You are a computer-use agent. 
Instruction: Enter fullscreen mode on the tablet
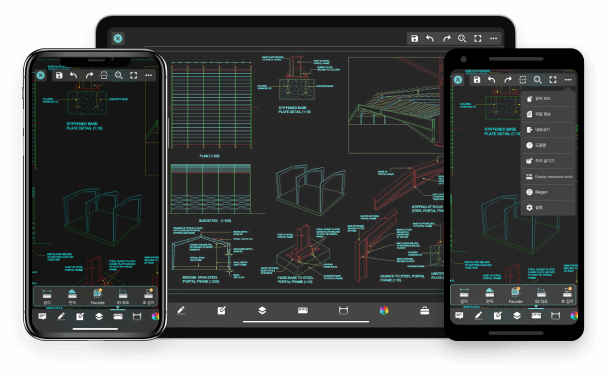point(478,38)
